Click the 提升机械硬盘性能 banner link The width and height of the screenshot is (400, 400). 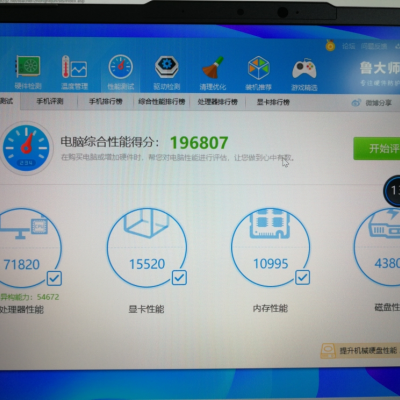point(359,351)
